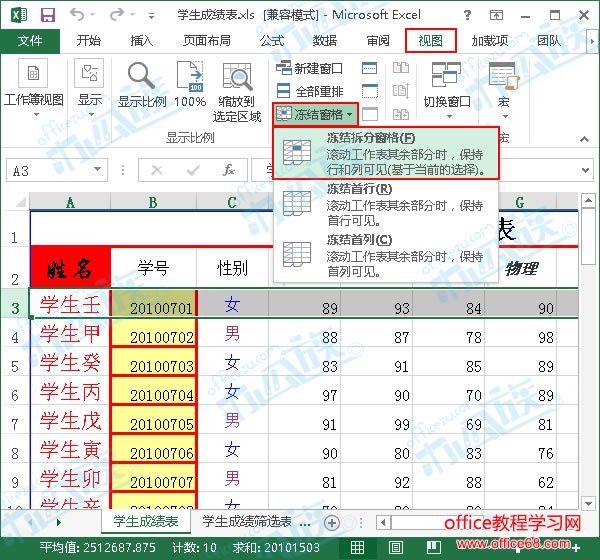Image resolution: width=600 pixels, height=560 pixels.
Task: Click horizontal scrollbar left arrow
Action: point(383,522)
